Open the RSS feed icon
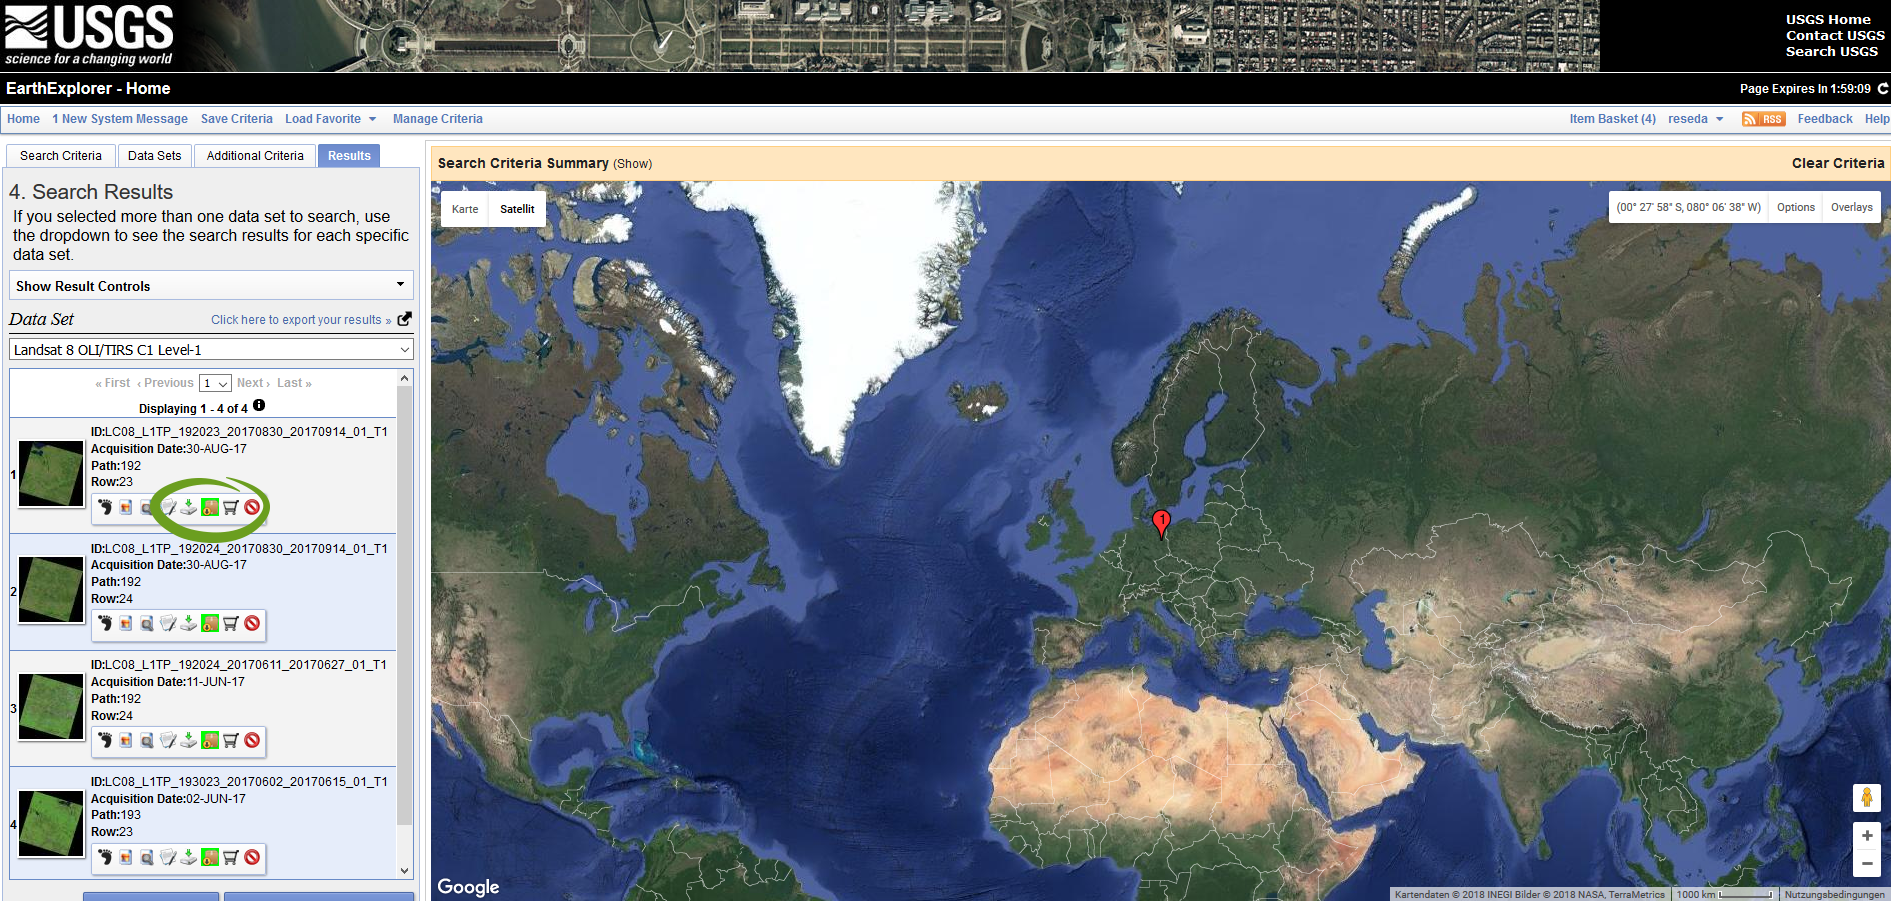Image resolution: width=1891 pixels, height=901 pixels. point(1763,119)
